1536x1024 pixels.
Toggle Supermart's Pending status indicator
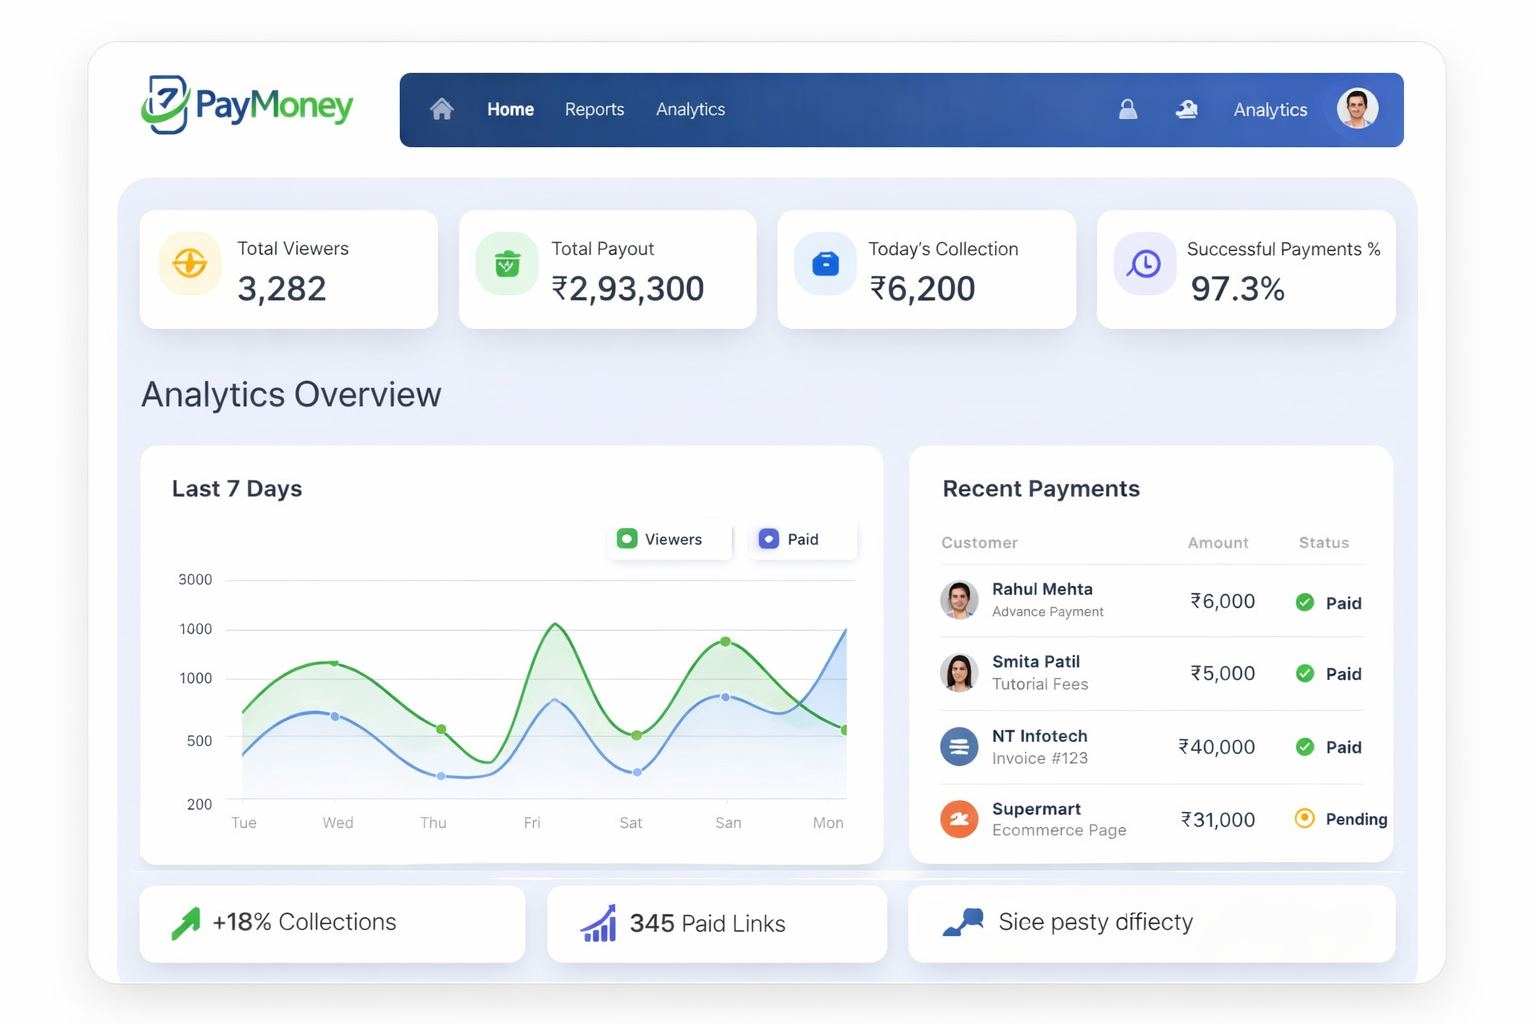click(1304, 818)
